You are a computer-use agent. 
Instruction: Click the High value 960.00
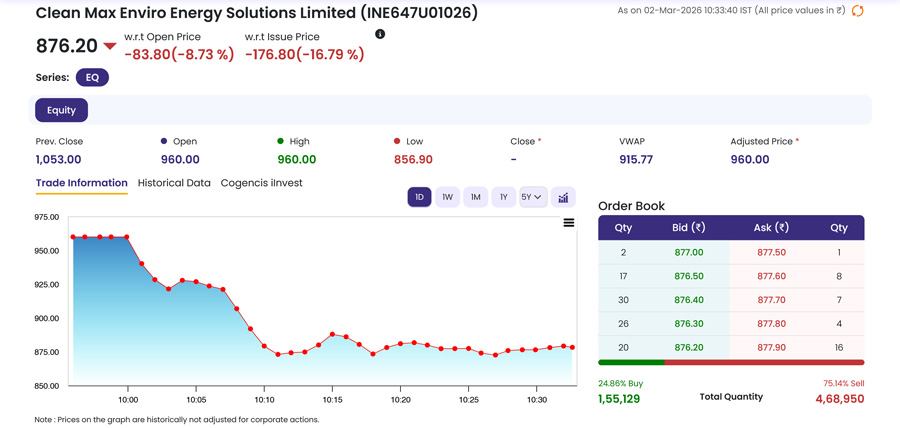[x=297, y=159]
